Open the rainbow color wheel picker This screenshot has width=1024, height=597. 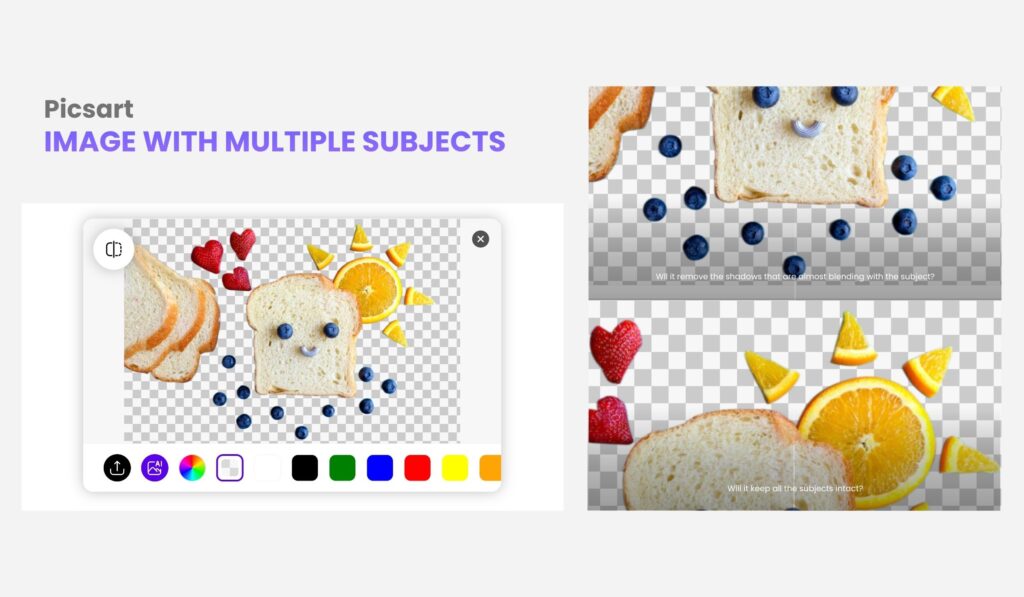192,468
